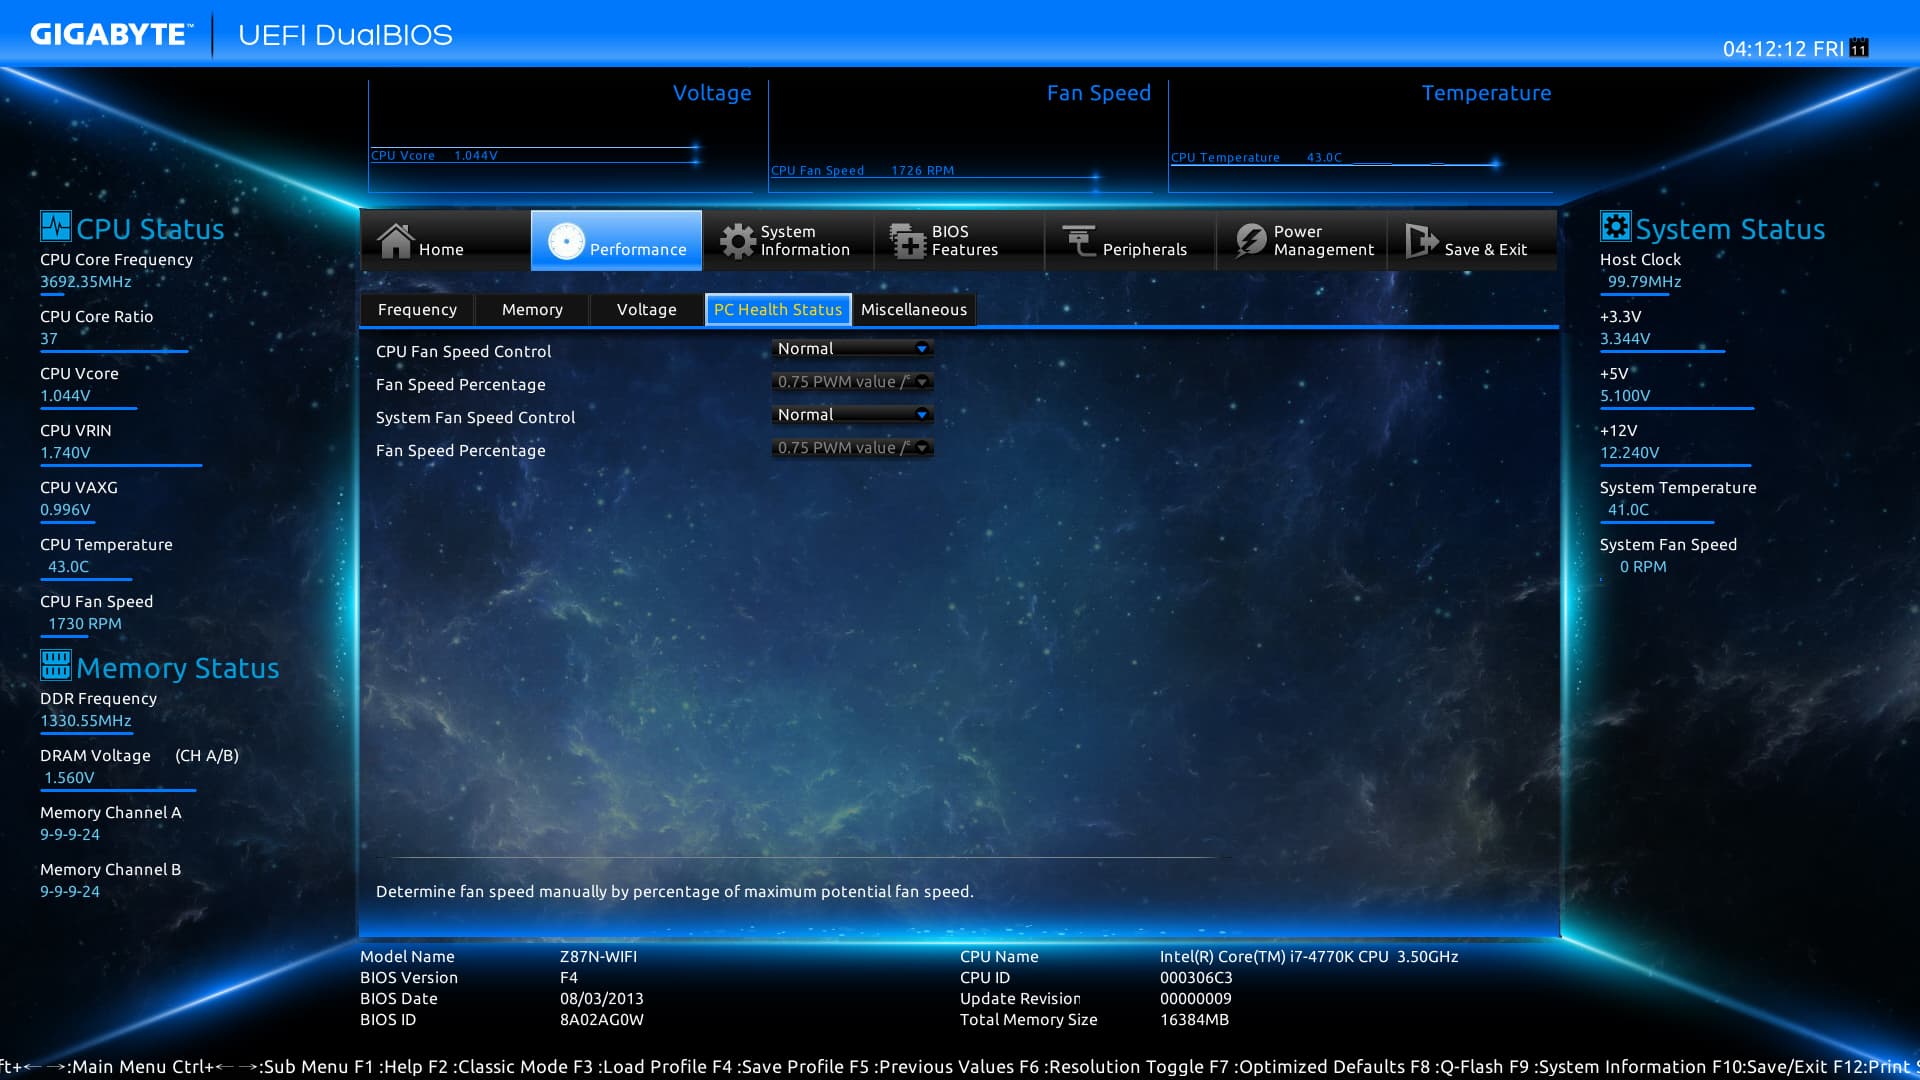Select the Memory sub-tab
The height and width of the screenshot is (1080, 1920).
point(532,310)
